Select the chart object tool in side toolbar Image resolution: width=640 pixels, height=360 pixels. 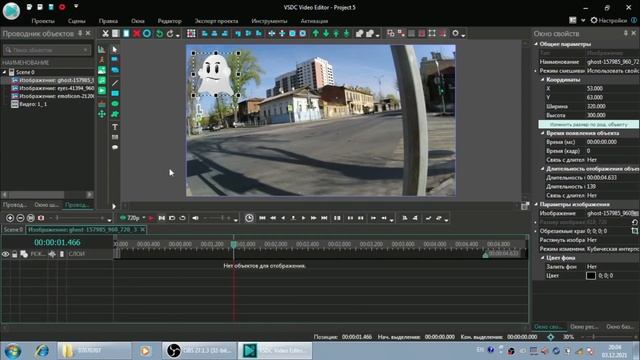coord(101,49)
